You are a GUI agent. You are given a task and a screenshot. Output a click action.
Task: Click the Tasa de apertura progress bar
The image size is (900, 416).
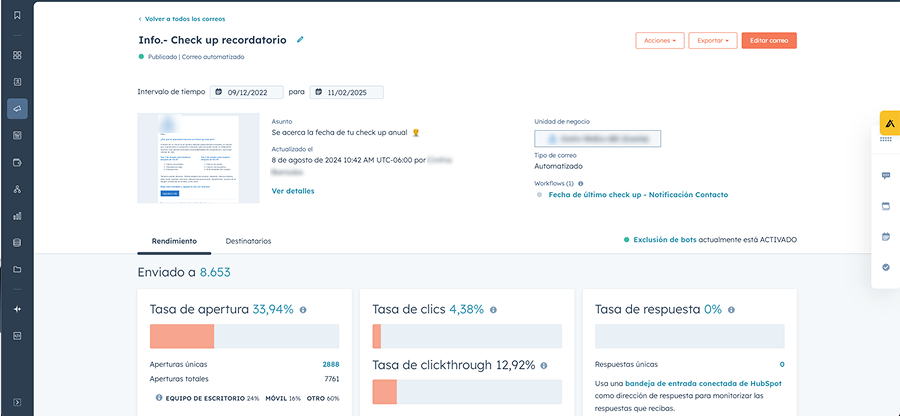(245, 336)
